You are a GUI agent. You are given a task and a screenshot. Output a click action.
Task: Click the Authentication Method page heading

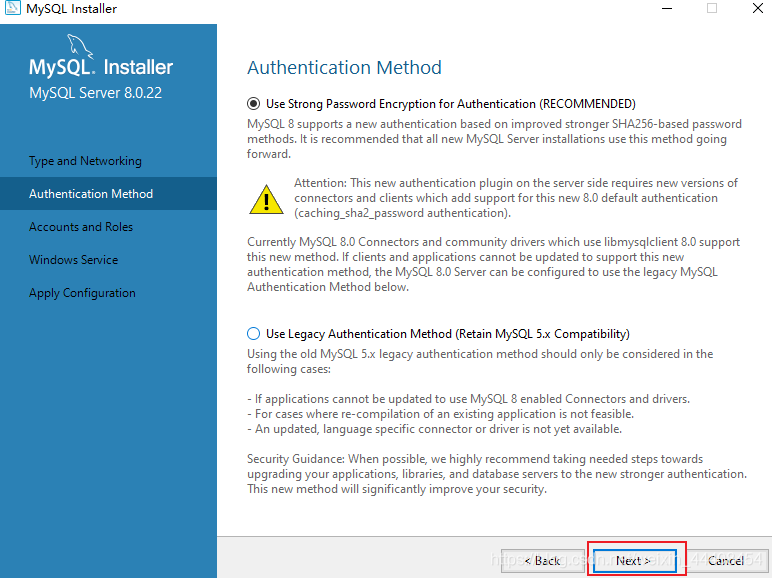click(344, 67)
